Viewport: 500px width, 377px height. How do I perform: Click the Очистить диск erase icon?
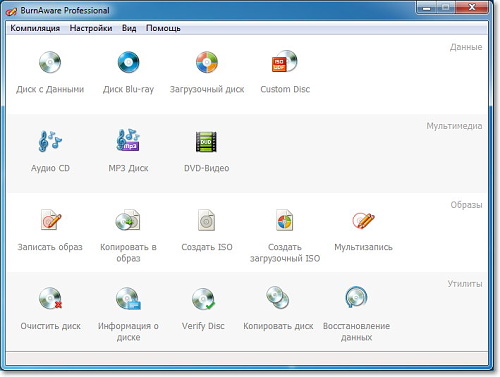pos(50,299)
